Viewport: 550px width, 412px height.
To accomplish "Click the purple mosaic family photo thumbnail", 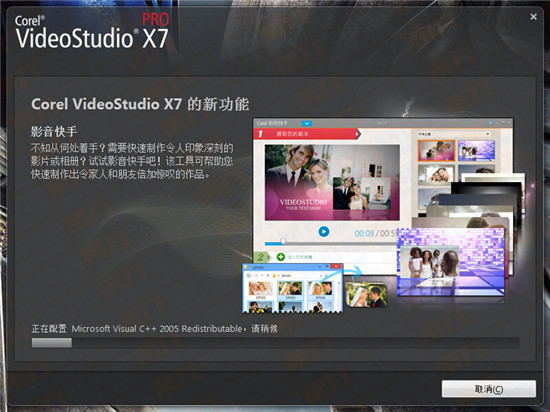I will 451,262.
